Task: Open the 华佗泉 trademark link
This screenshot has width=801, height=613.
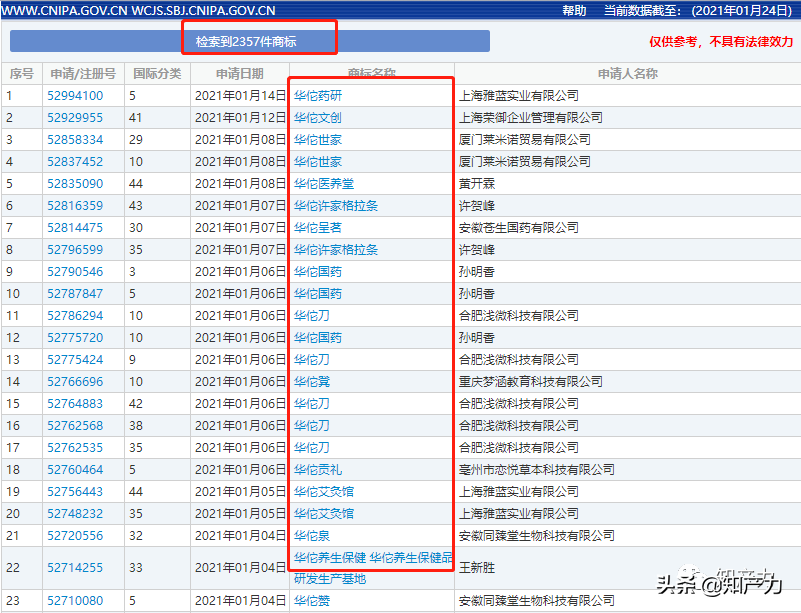Action: [312, 535]
